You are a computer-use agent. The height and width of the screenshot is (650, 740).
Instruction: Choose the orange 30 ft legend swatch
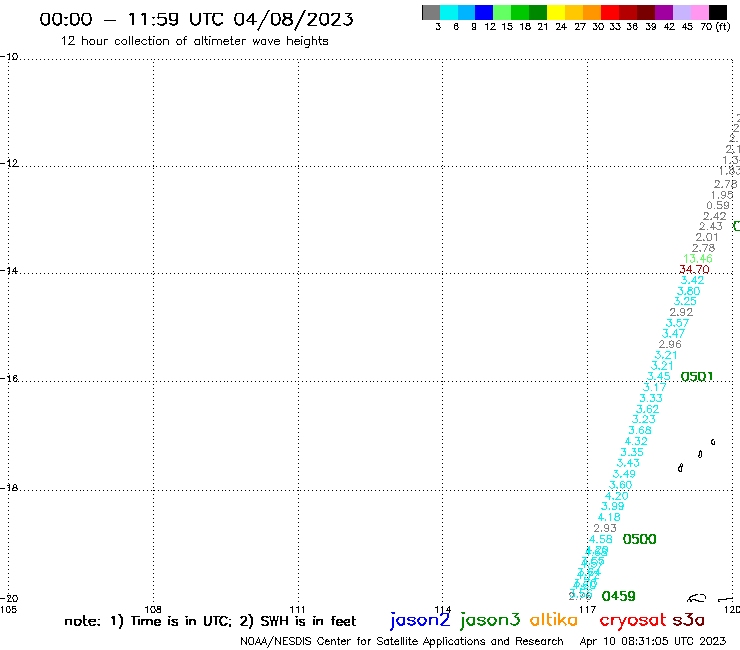pos(592,12)
